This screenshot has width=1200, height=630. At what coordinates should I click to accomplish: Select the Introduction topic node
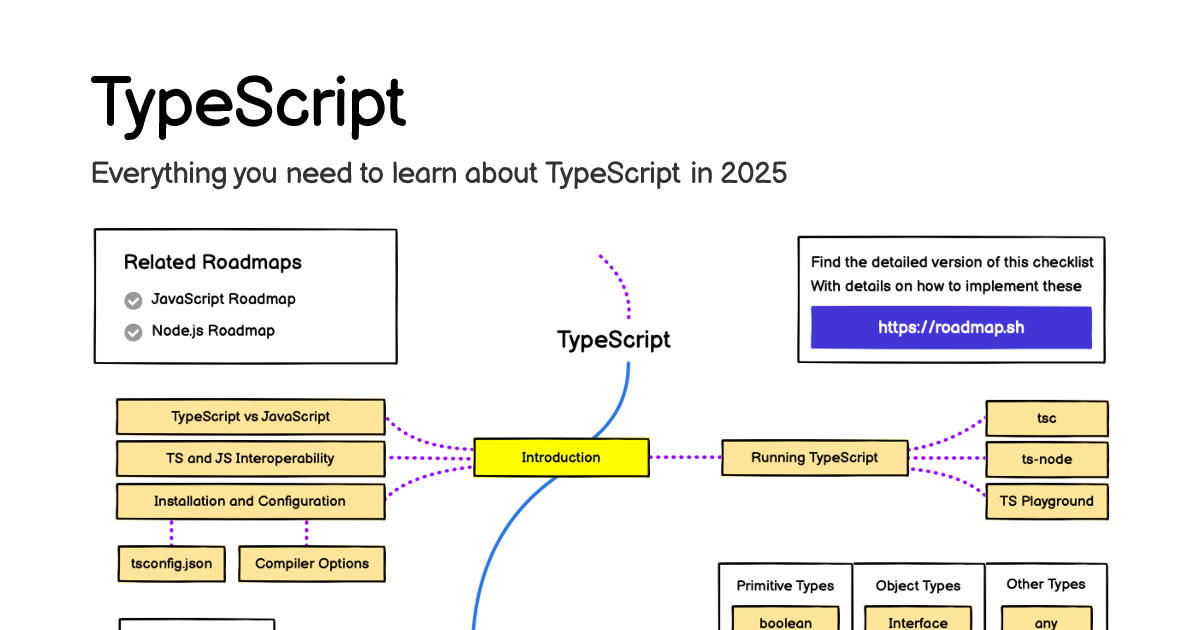coord(561,457)
